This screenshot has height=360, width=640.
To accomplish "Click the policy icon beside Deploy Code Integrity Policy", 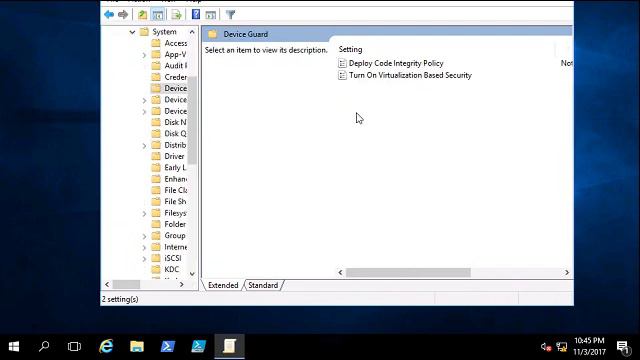I will click(x=342, y=63).
